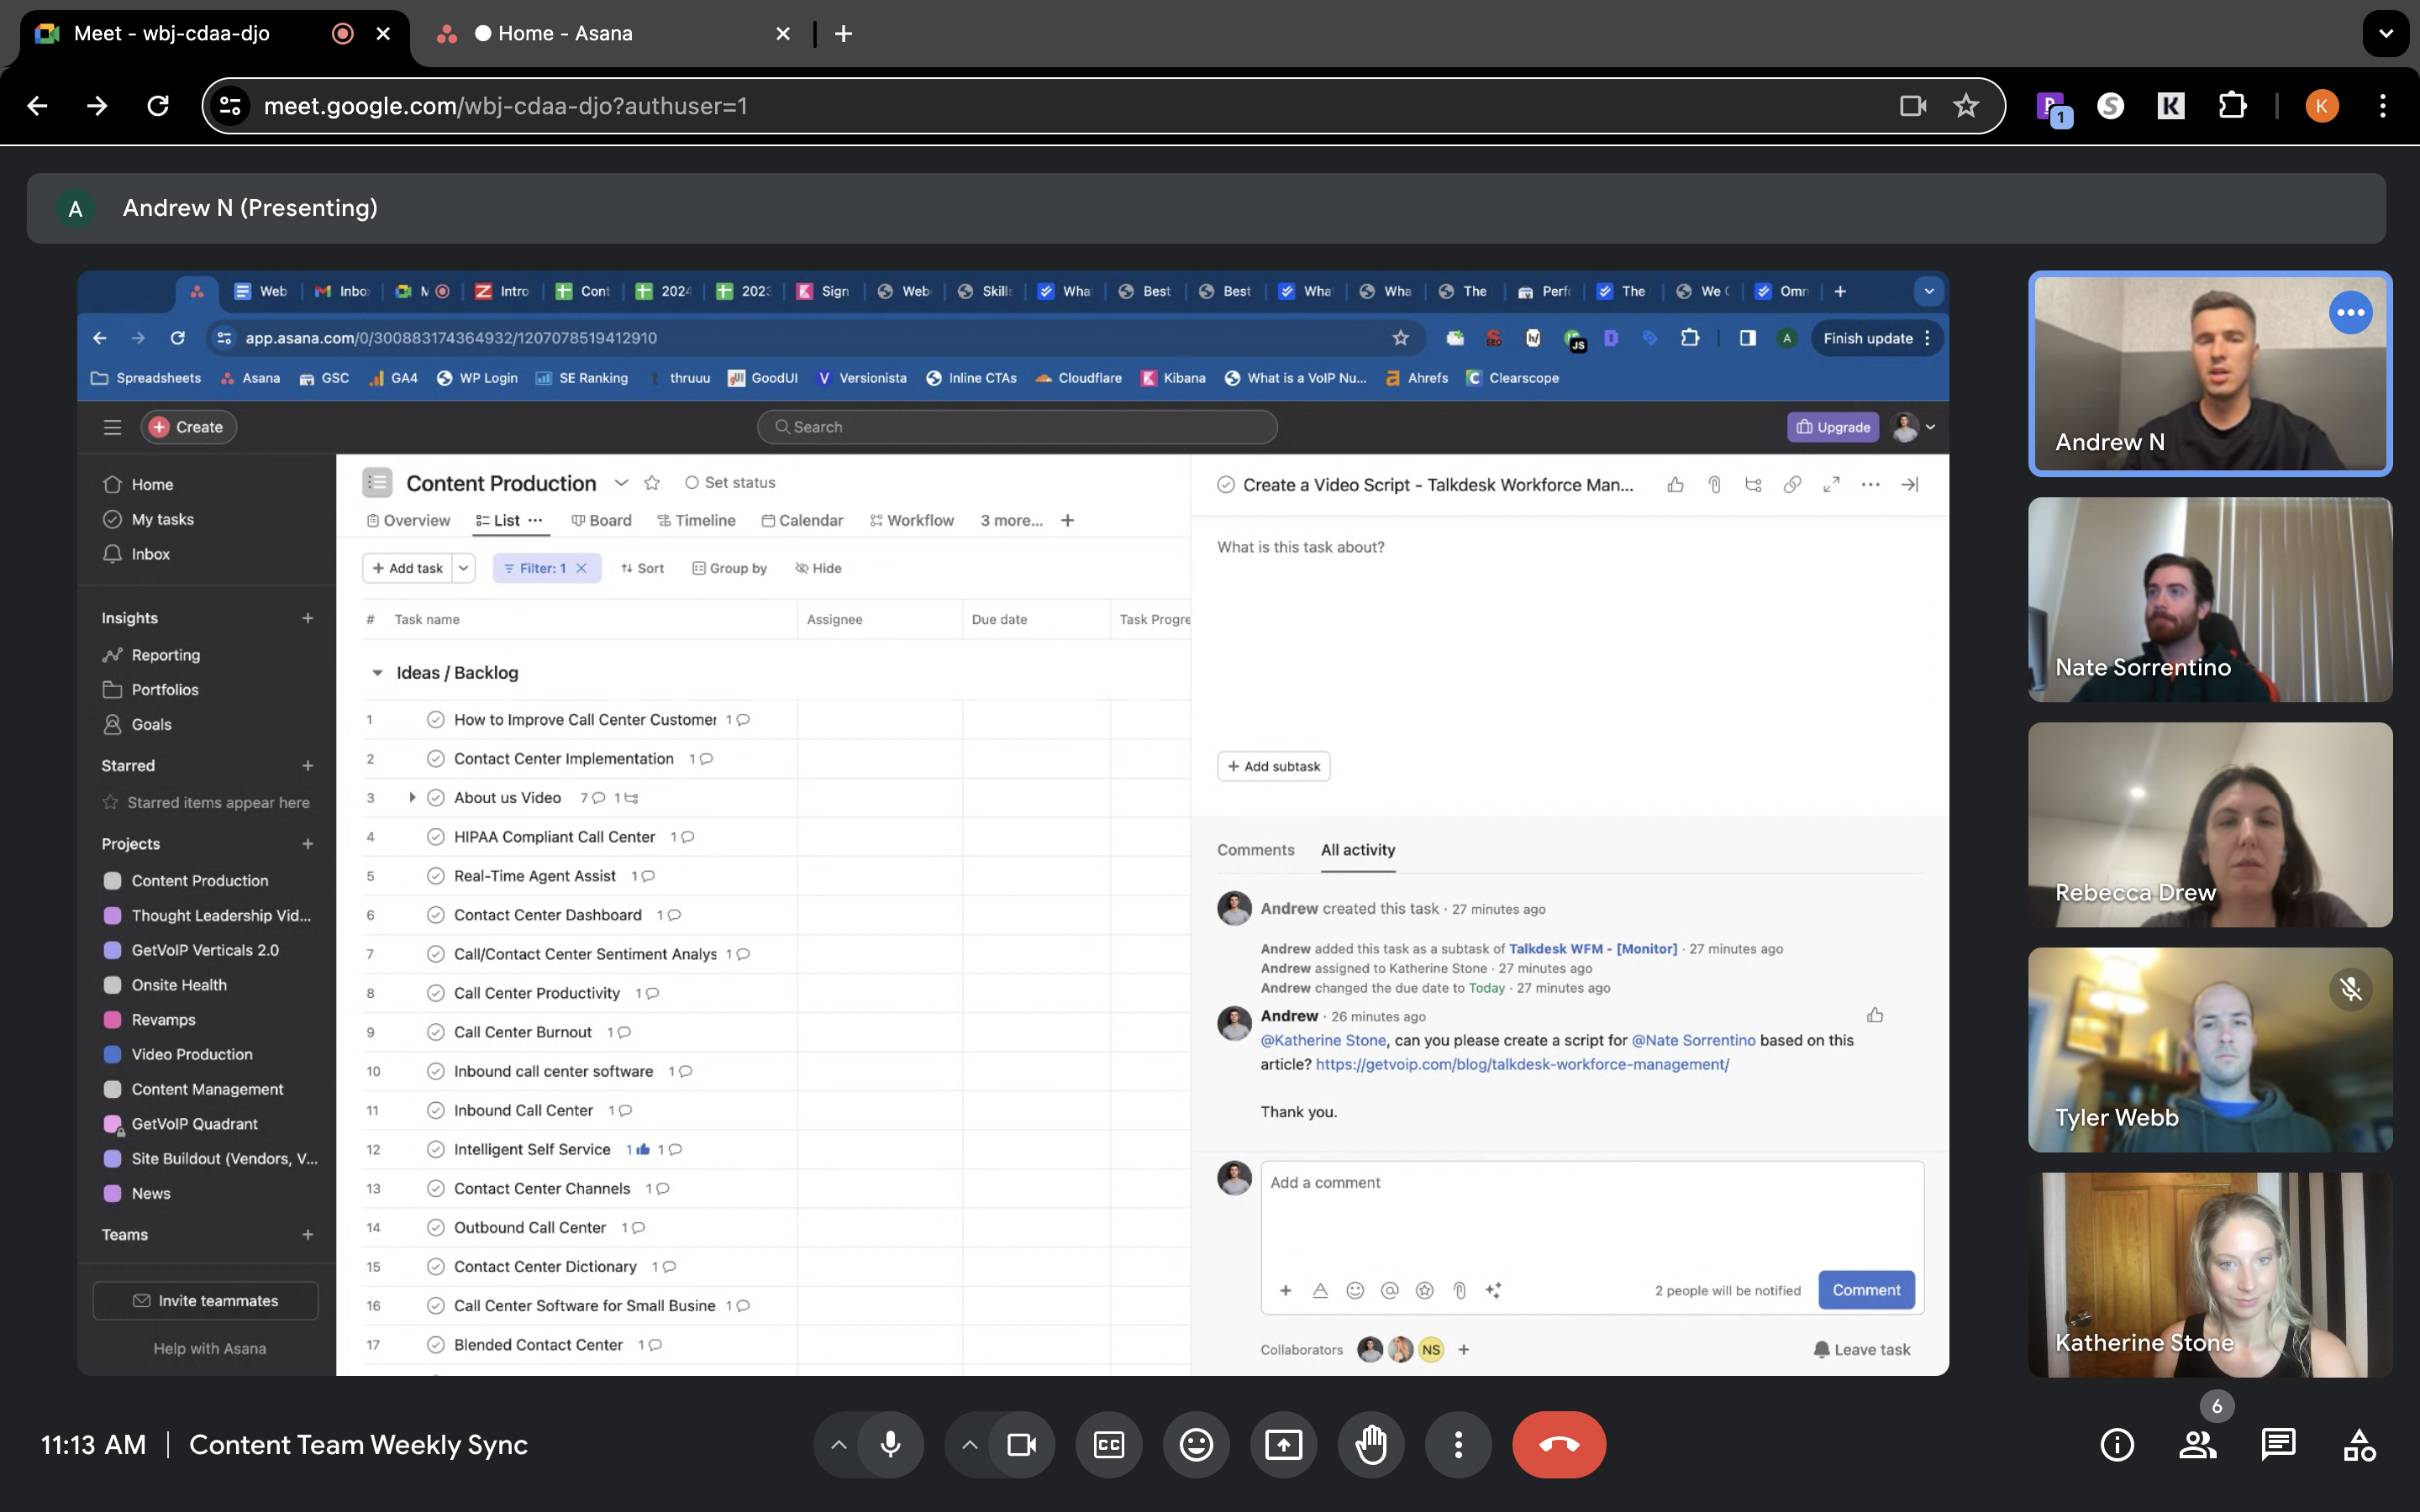Switch to the Timeline view tab
This screenshot has height=1512, width=2420.
pyautogui.click(x=696, y=520)
